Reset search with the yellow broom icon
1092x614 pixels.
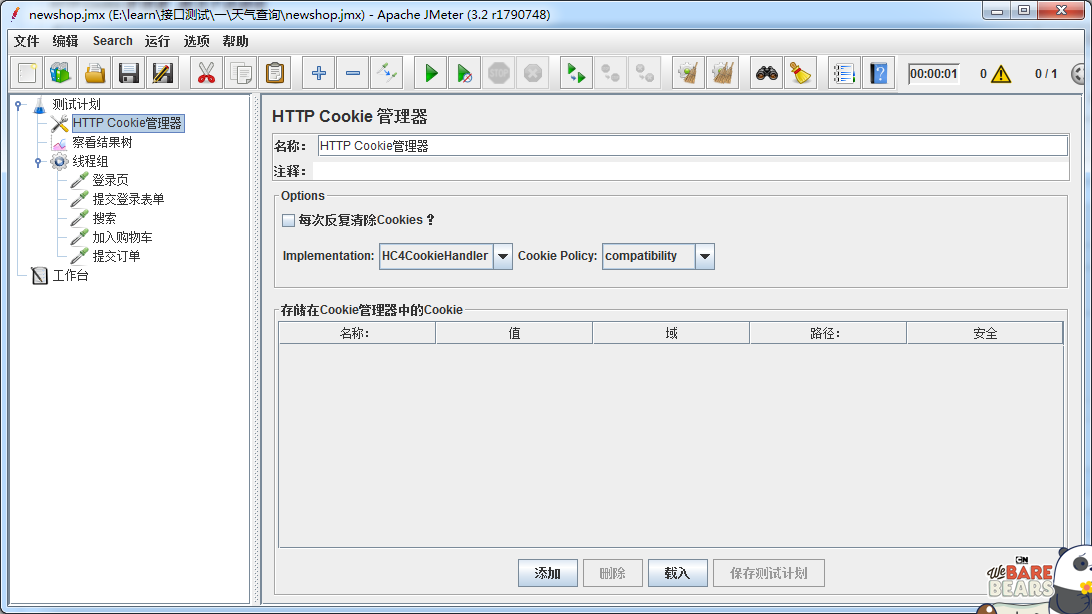coord(801,73)
